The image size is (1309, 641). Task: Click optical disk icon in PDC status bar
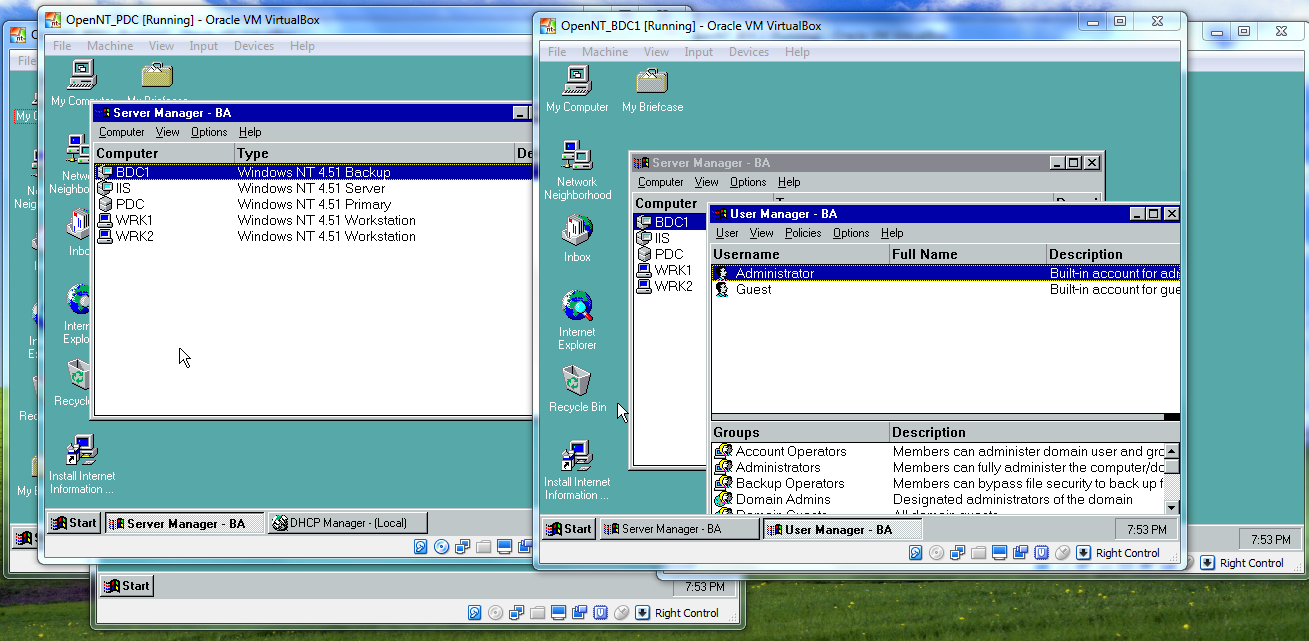pyautogui.click(x=442, y=547)
